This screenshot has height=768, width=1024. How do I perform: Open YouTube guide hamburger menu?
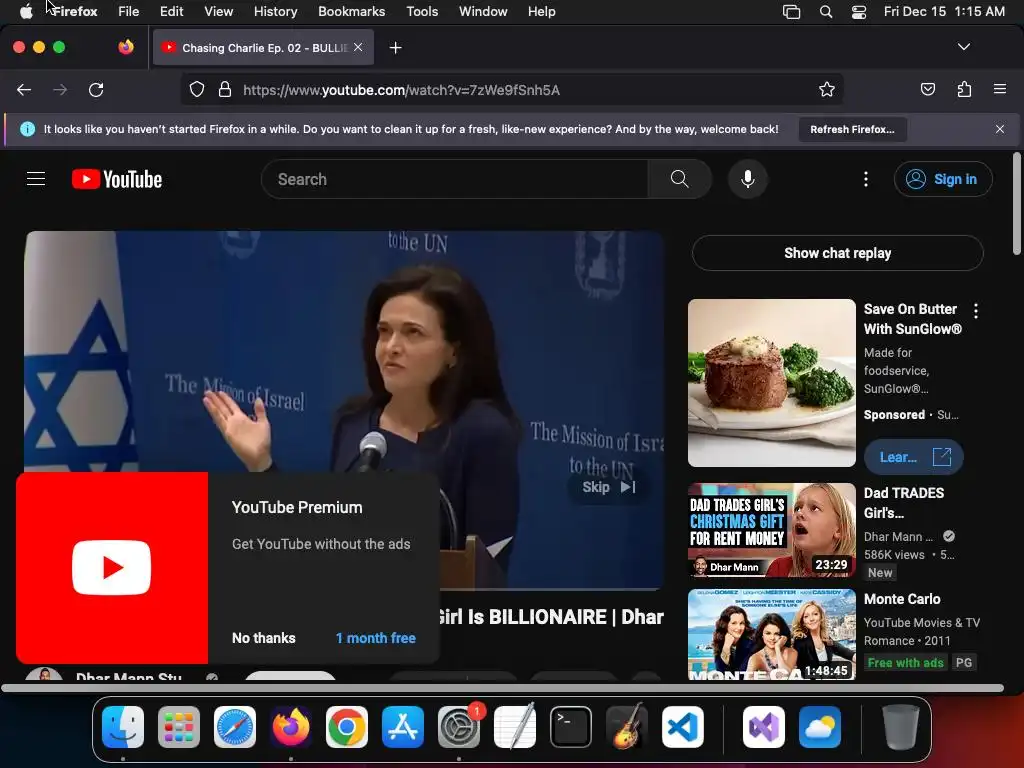36,179
